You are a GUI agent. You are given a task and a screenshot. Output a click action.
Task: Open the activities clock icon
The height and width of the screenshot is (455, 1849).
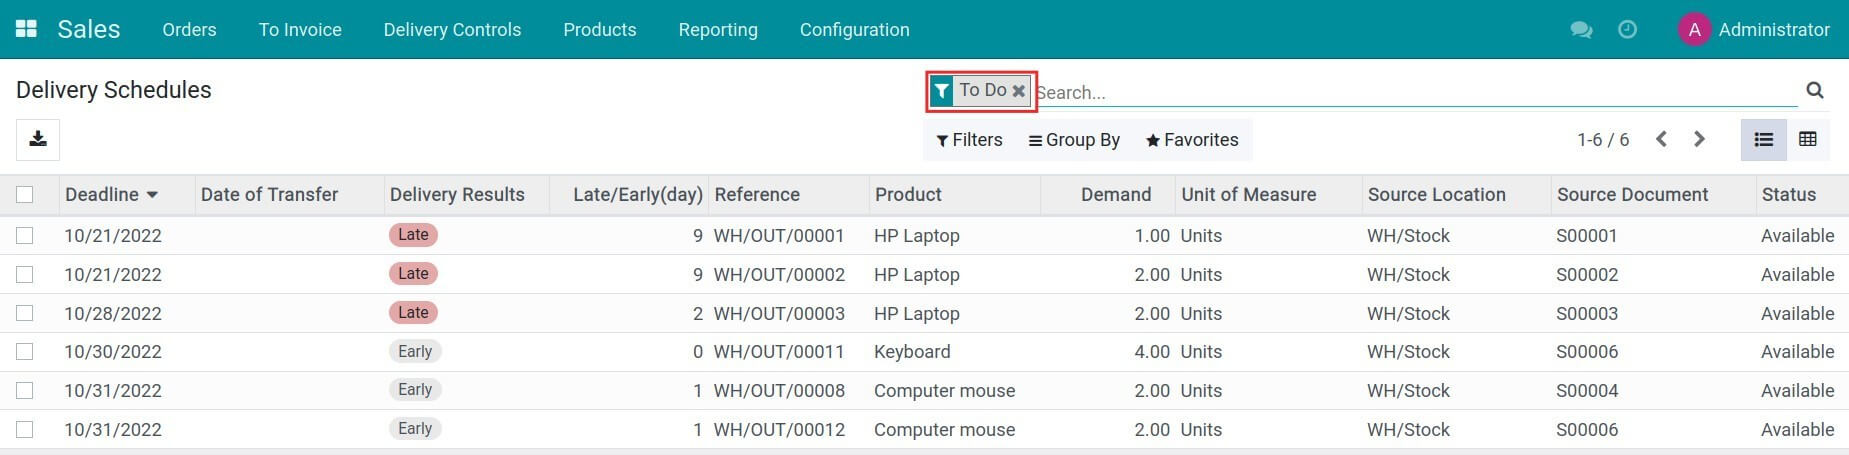tap(1627, 30)
